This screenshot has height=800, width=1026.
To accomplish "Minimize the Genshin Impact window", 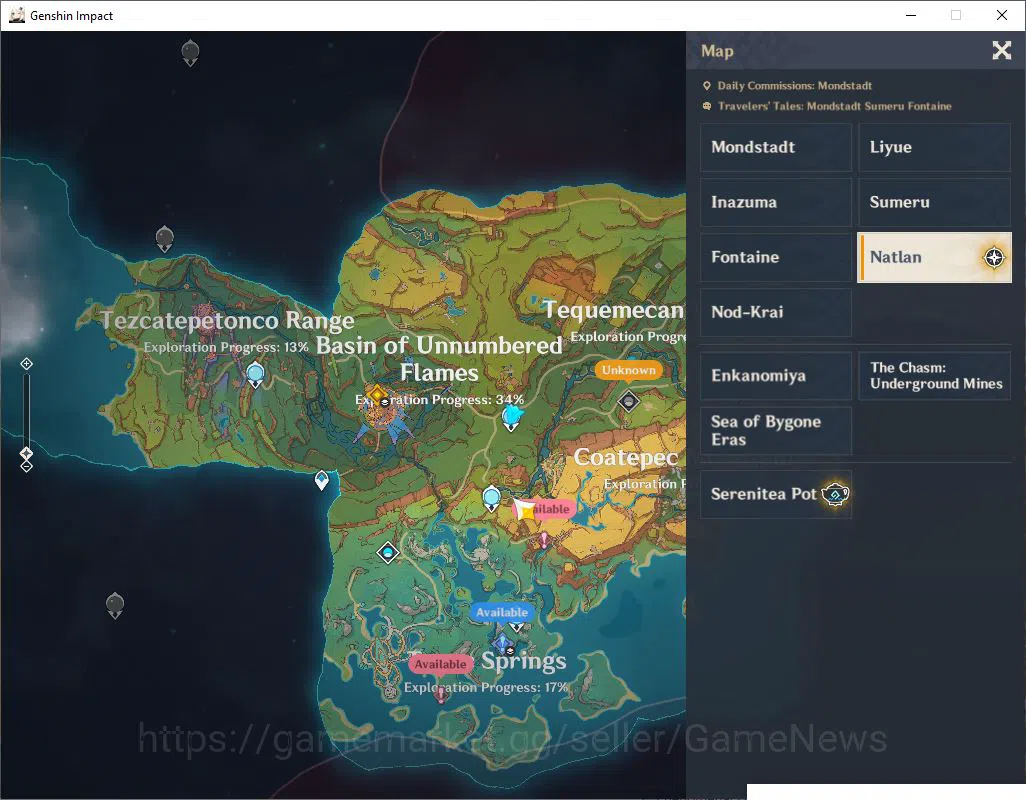I will pyautogui.click(x=910, y=15).
